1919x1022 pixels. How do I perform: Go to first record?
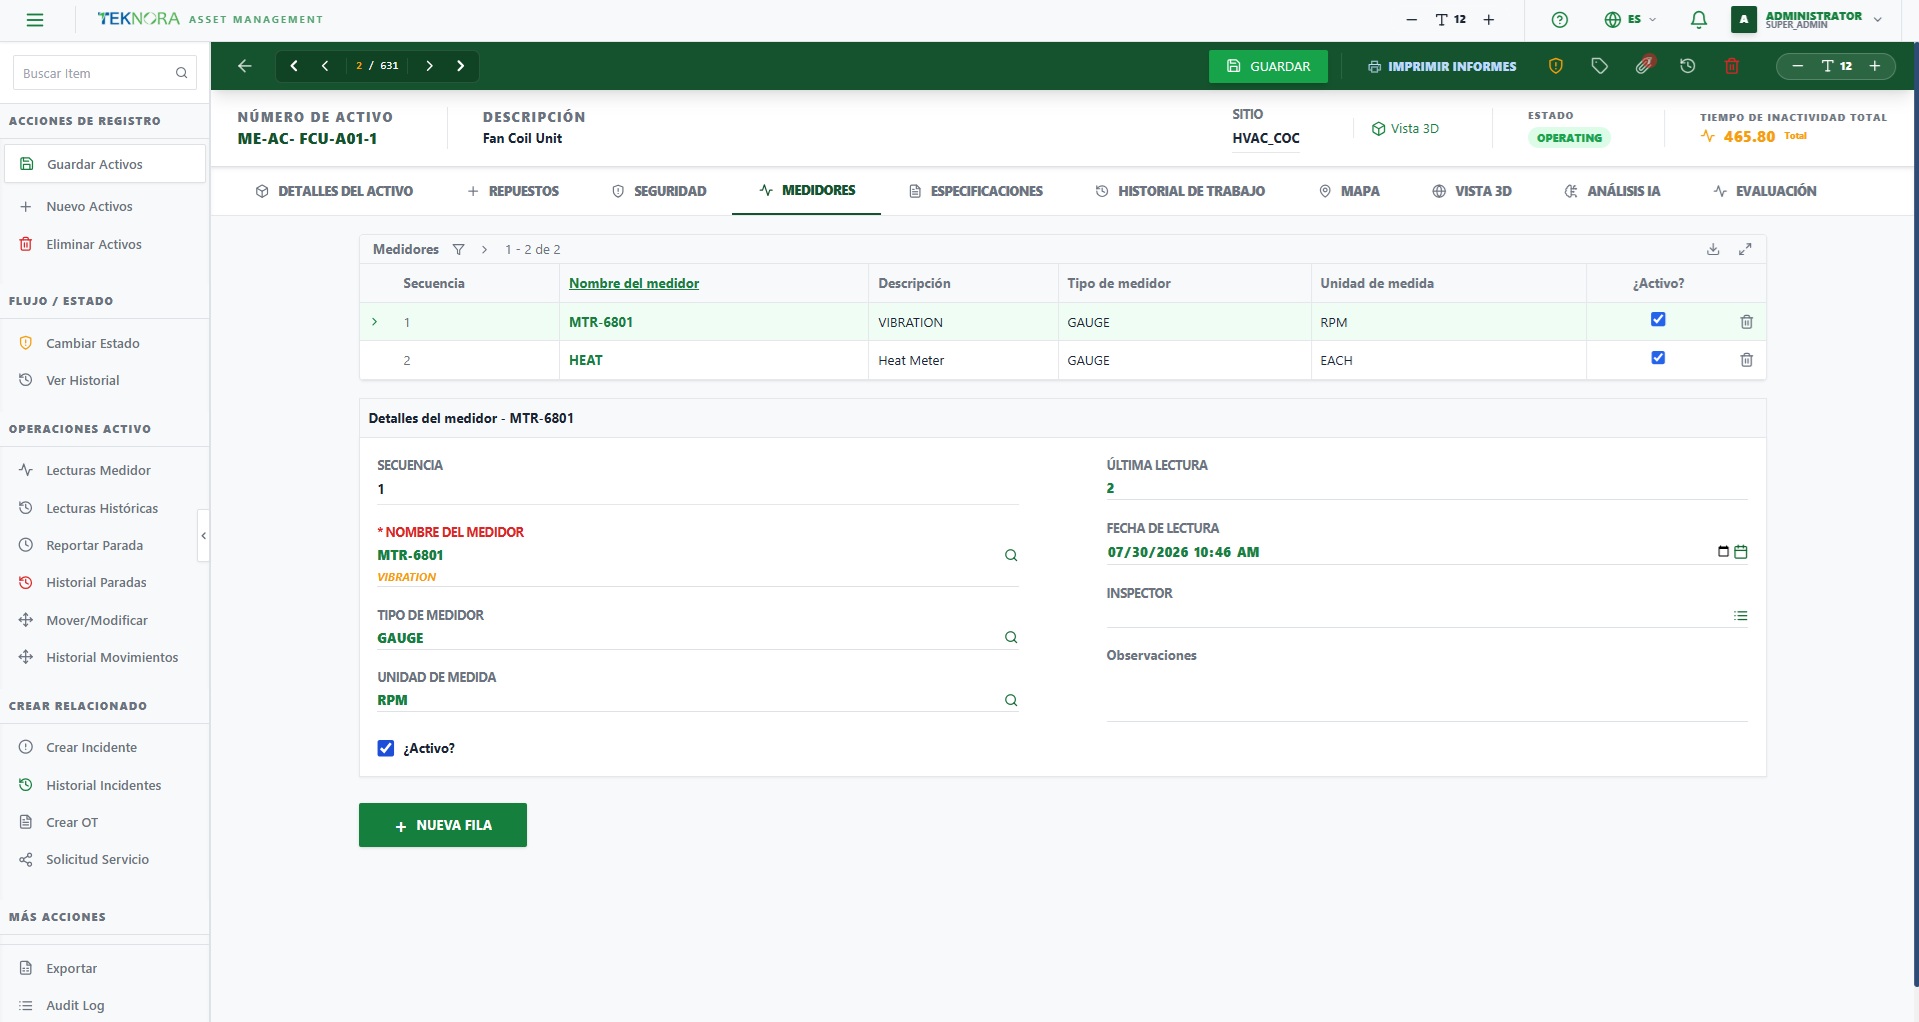[x=294, y=66]
